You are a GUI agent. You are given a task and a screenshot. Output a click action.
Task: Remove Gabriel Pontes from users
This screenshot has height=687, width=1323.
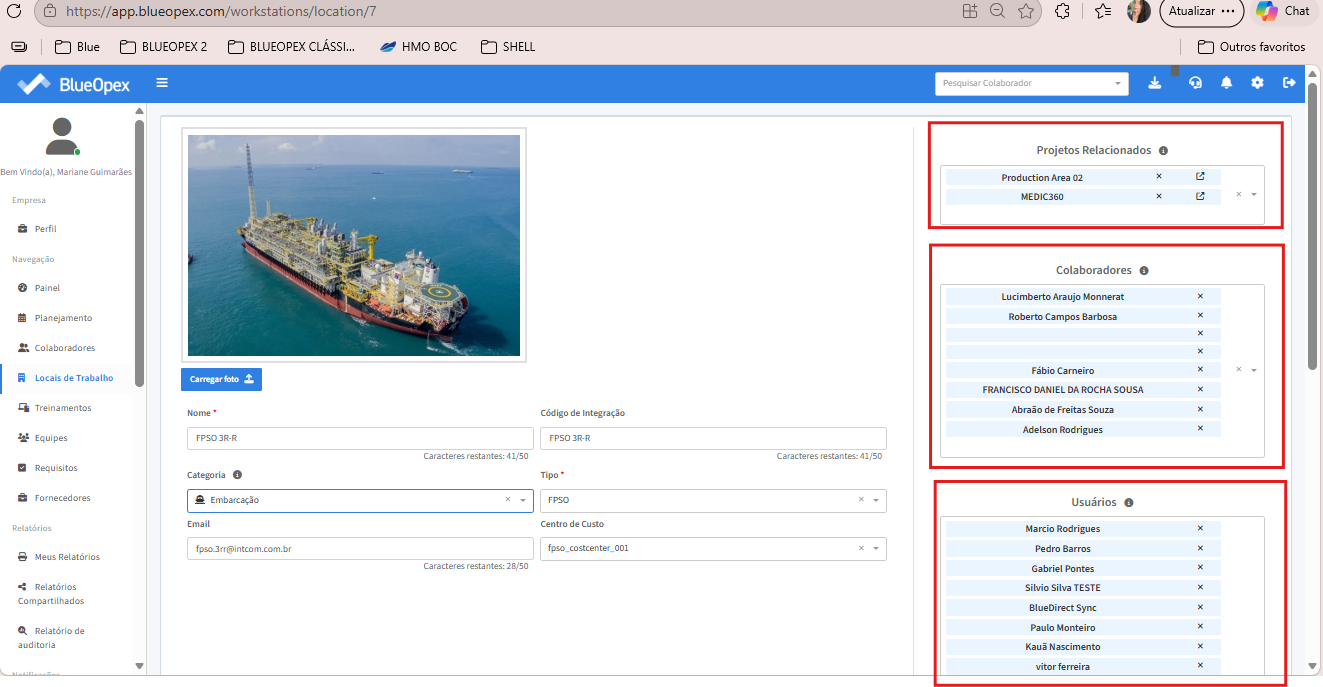click(1200, 568)
